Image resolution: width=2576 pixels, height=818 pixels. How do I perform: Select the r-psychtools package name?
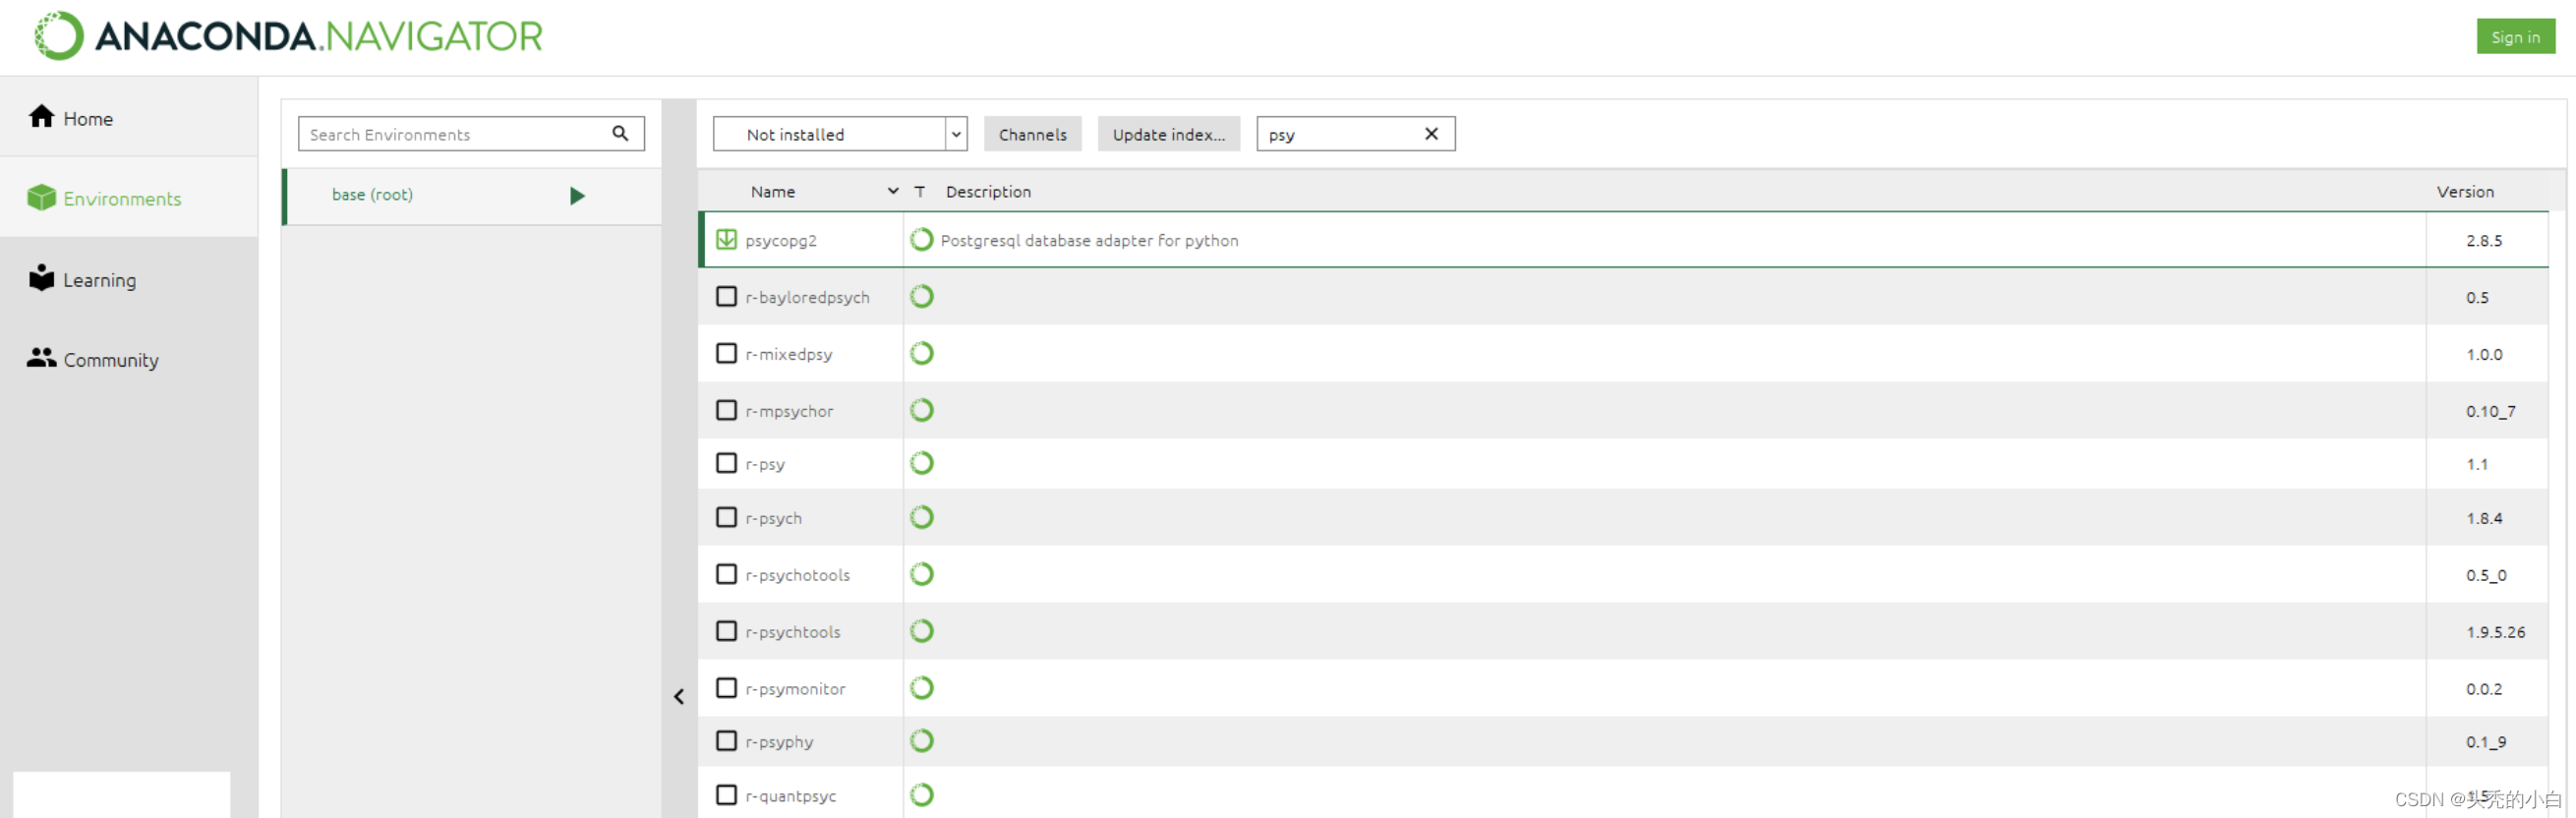coord(793,632)
